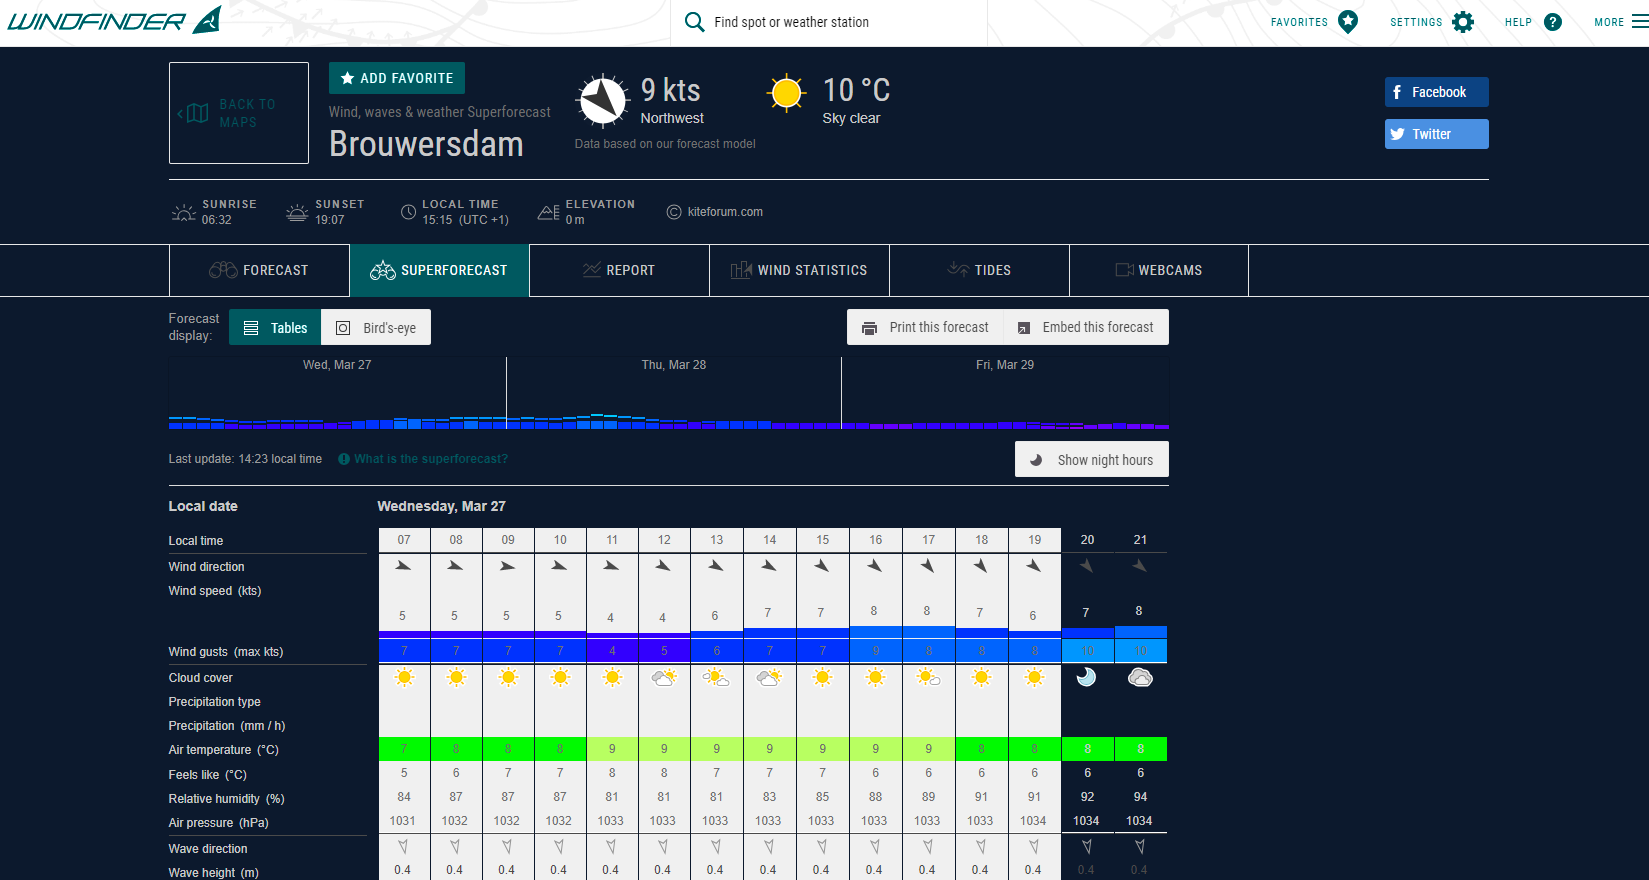Click Wed, Mar 27 in wind chart

click(x=337, y=365)
